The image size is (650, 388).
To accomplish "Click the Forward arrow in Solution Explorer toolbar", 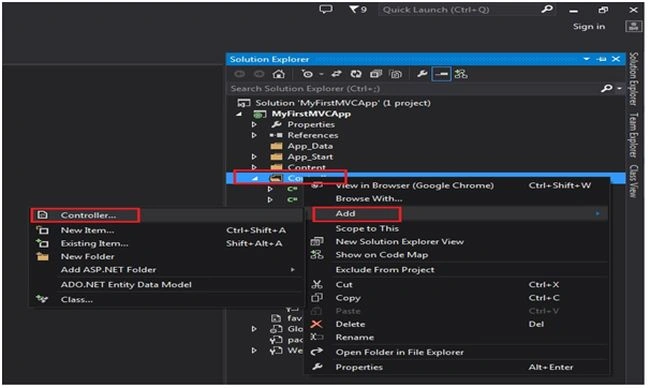I will (259, 74).
